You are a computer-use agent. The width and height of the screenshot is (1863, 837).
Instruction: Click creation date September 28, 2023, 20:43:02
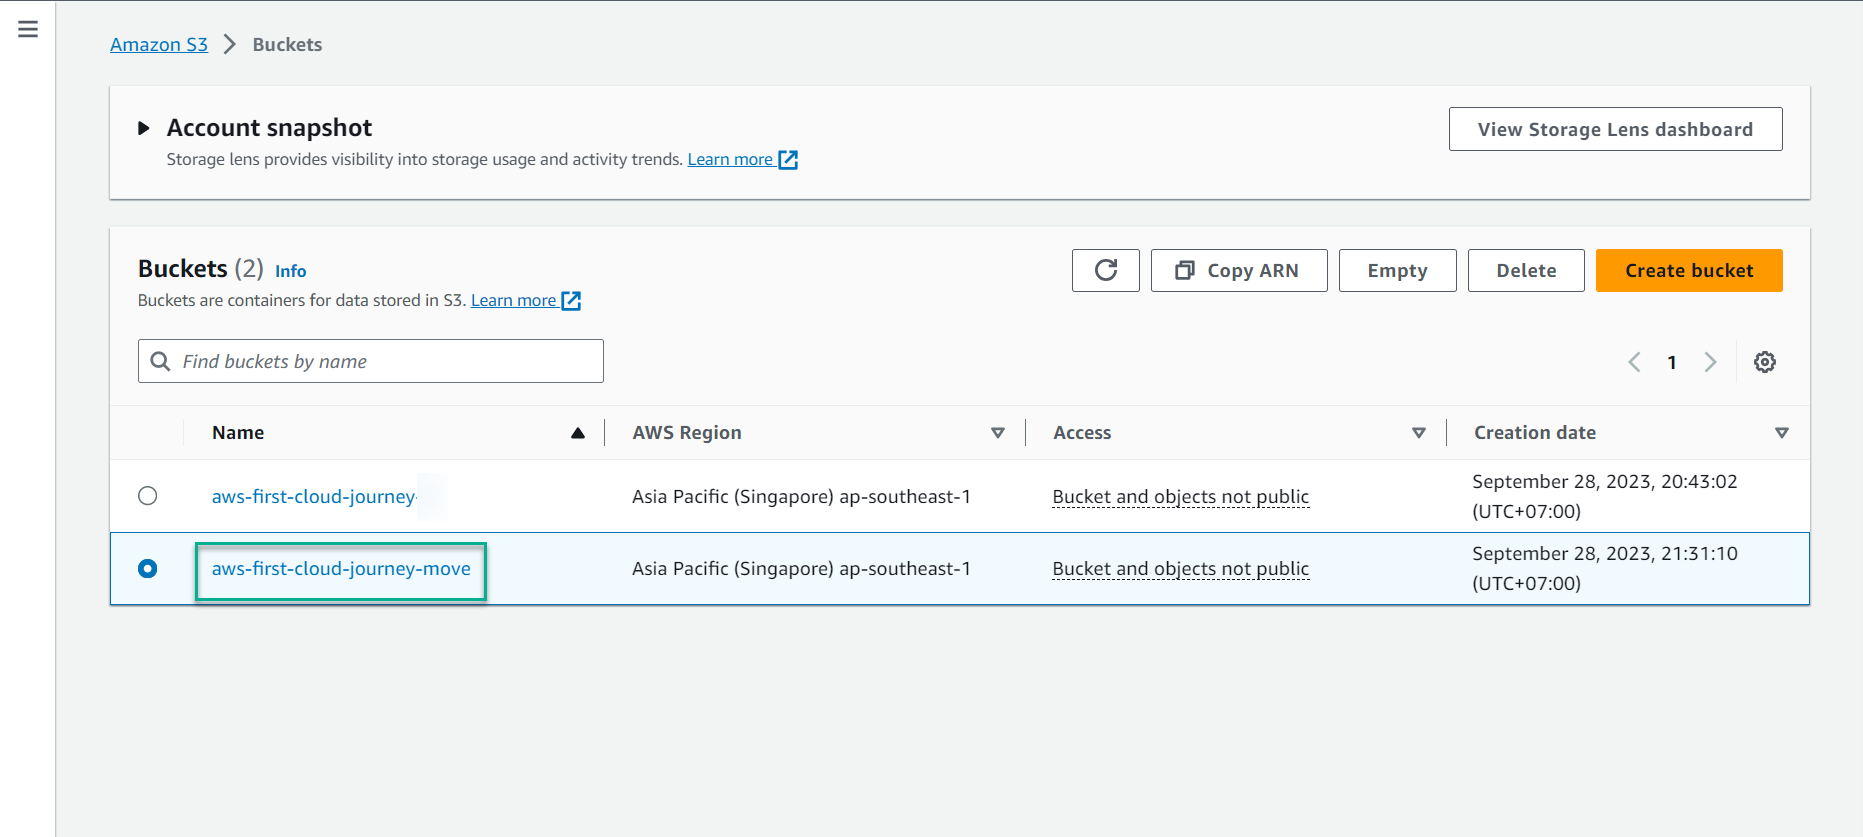[x=1605, y=497]
